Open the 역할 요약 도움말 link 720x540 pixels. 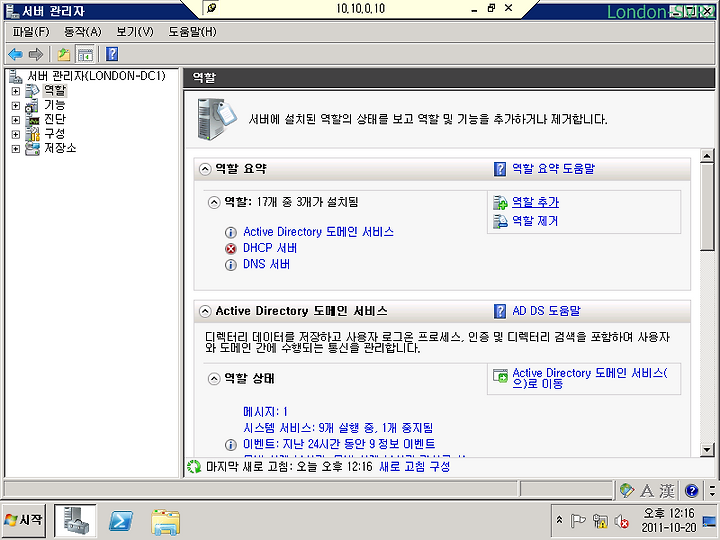click(x=553, y=169)
